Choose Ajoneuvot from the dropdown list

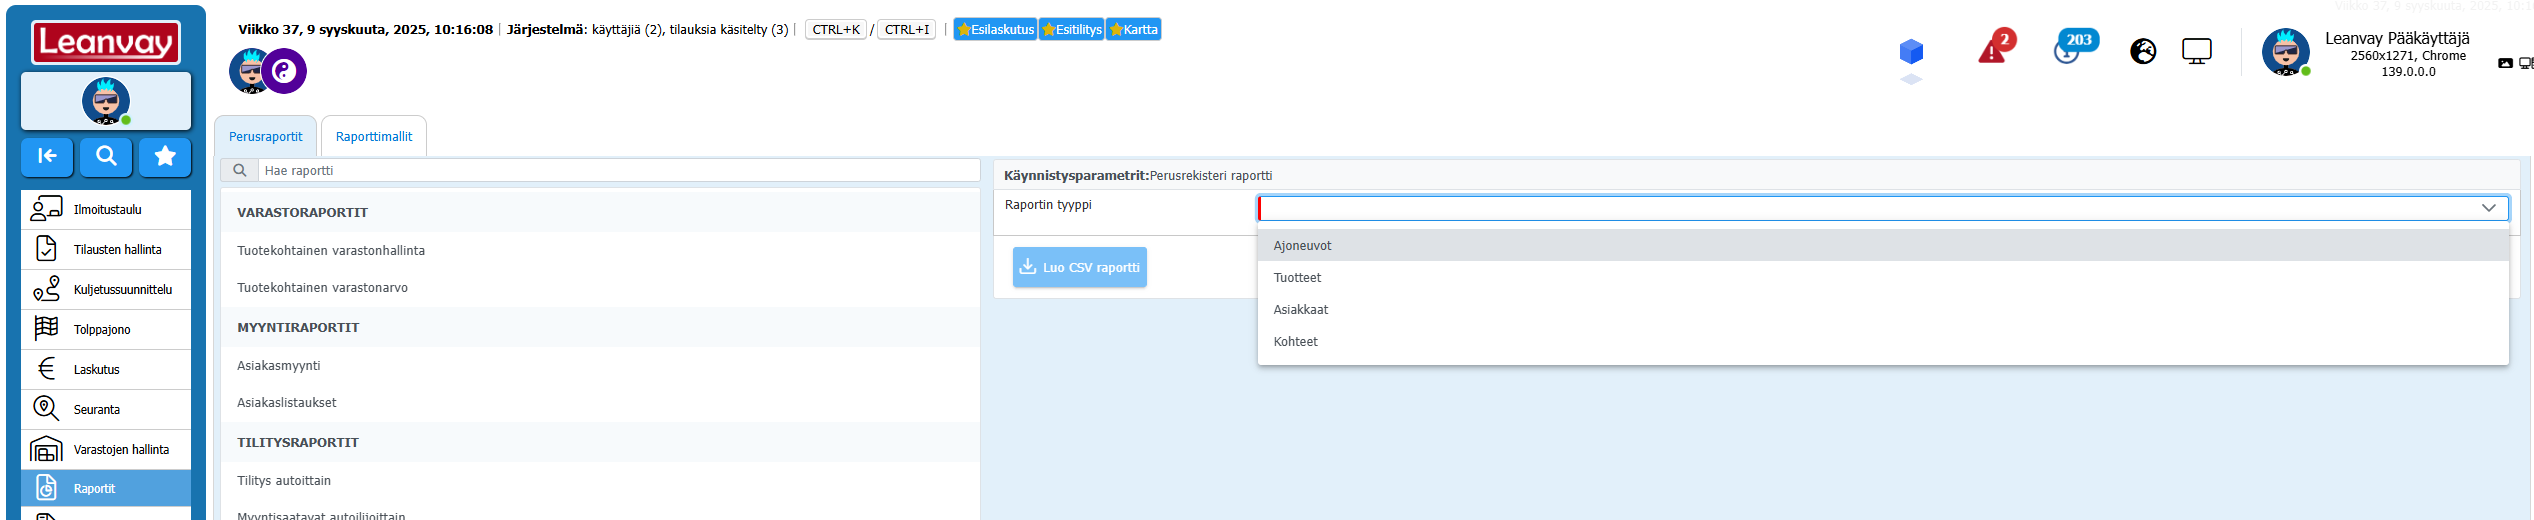coord(1302,246)
